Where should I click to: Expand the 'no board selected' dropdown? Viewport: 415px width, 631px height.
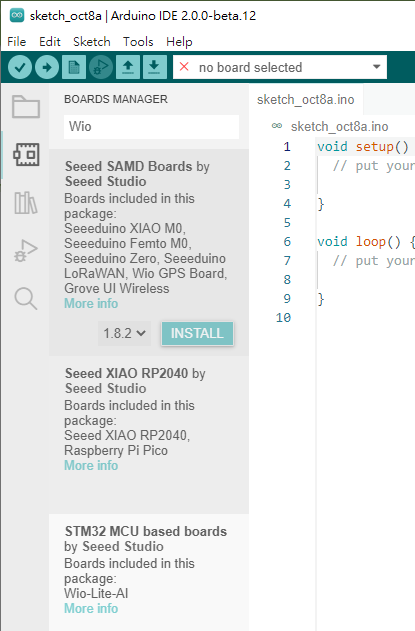280,67
